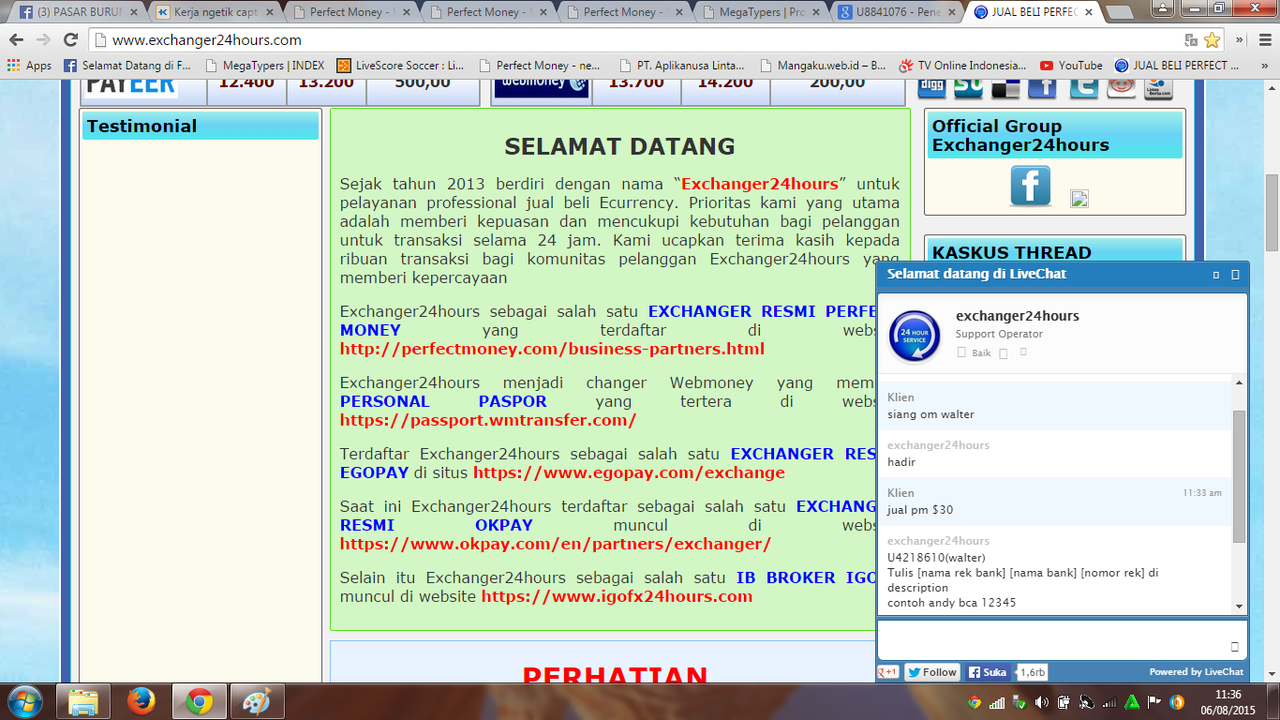This screenshot has width=1280, height=720.
Task: Click the Webmoney logo in rate table
Action: pos(542,88)
